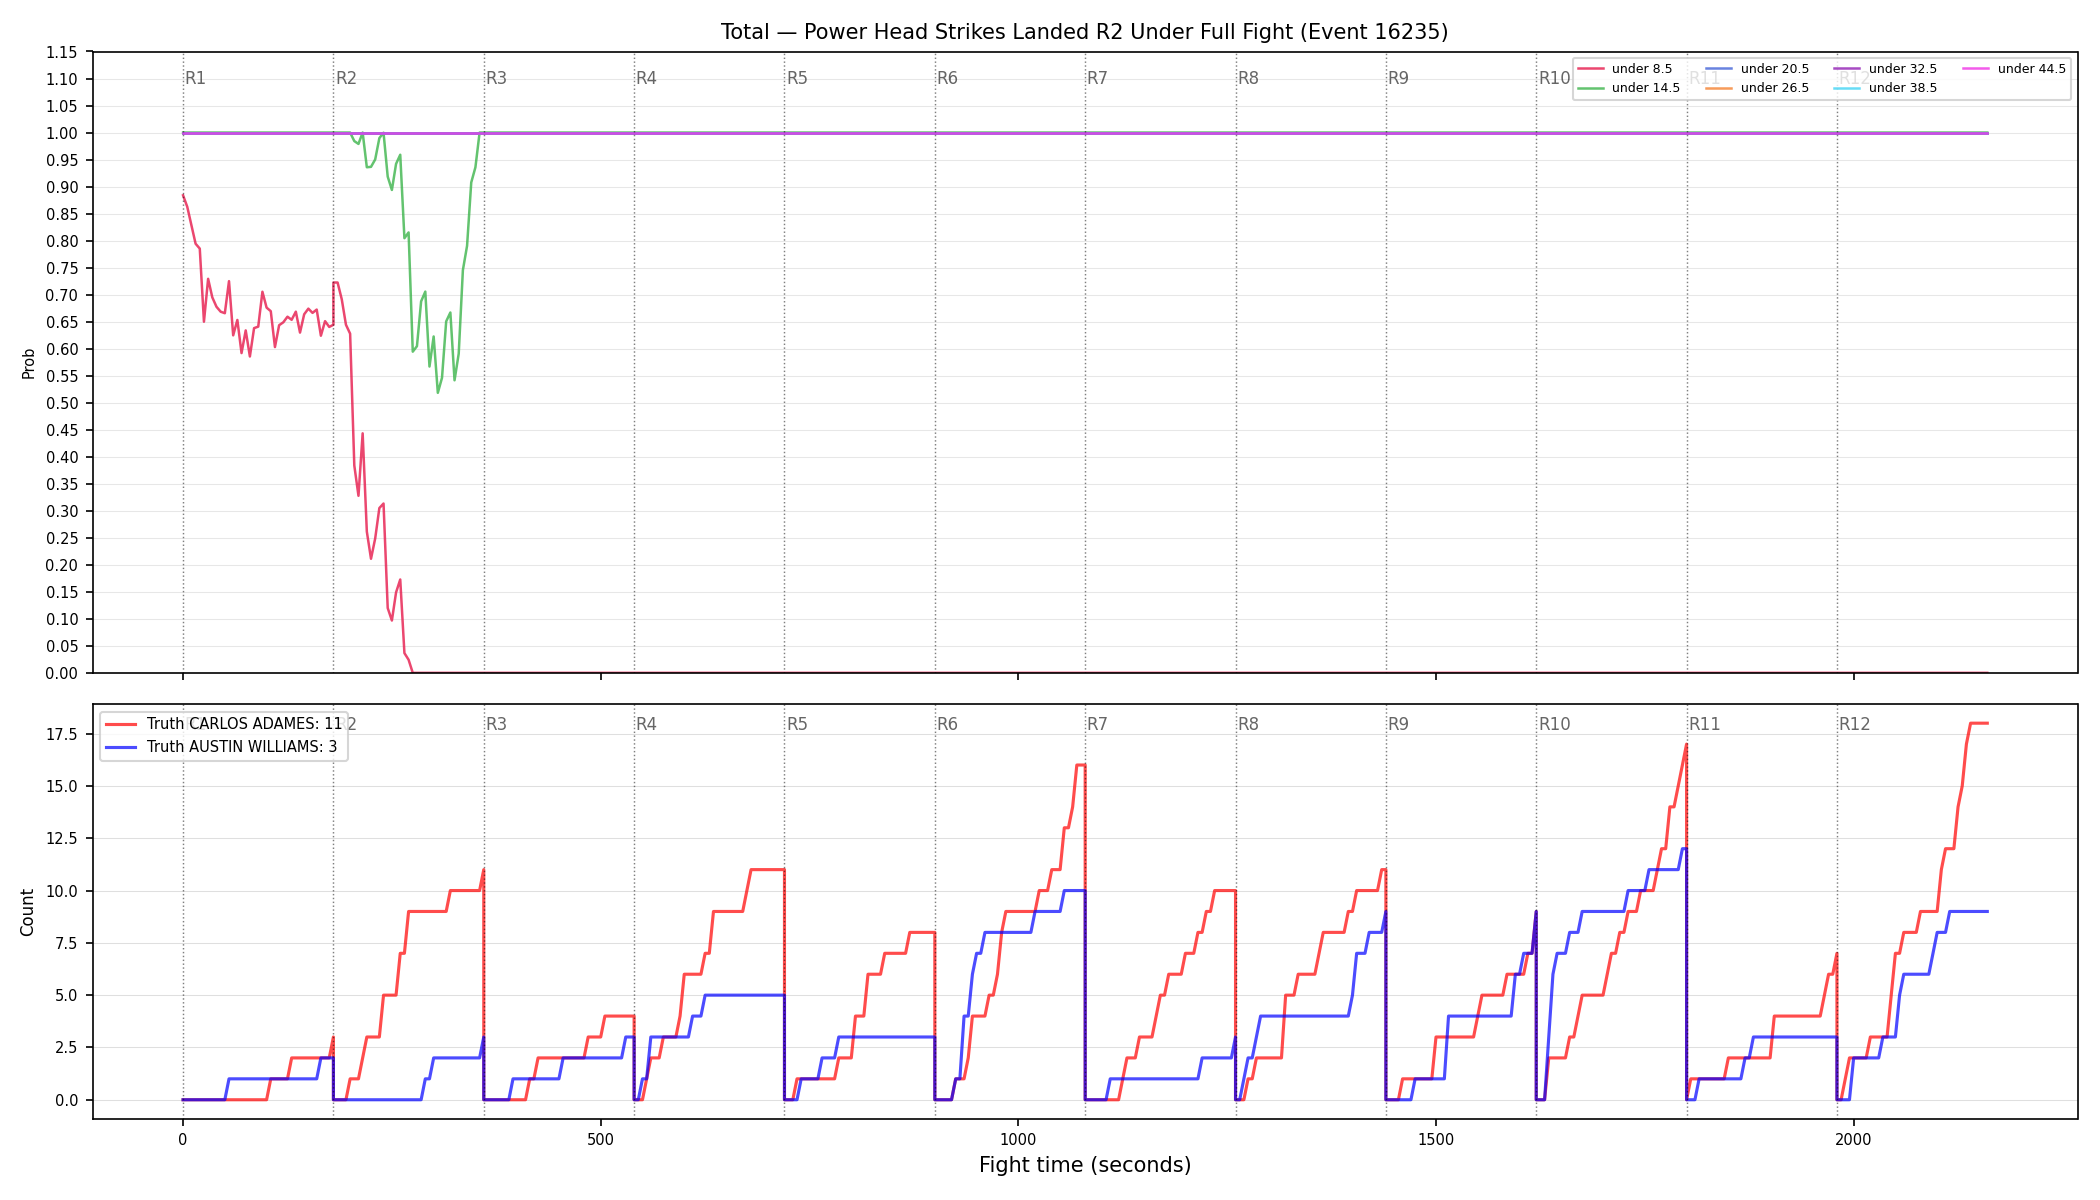Screen dimensions: 2100x1200
Task: Click the R5 round marker in probability chart
Action: pyautogui.click(x=797, y=78)
